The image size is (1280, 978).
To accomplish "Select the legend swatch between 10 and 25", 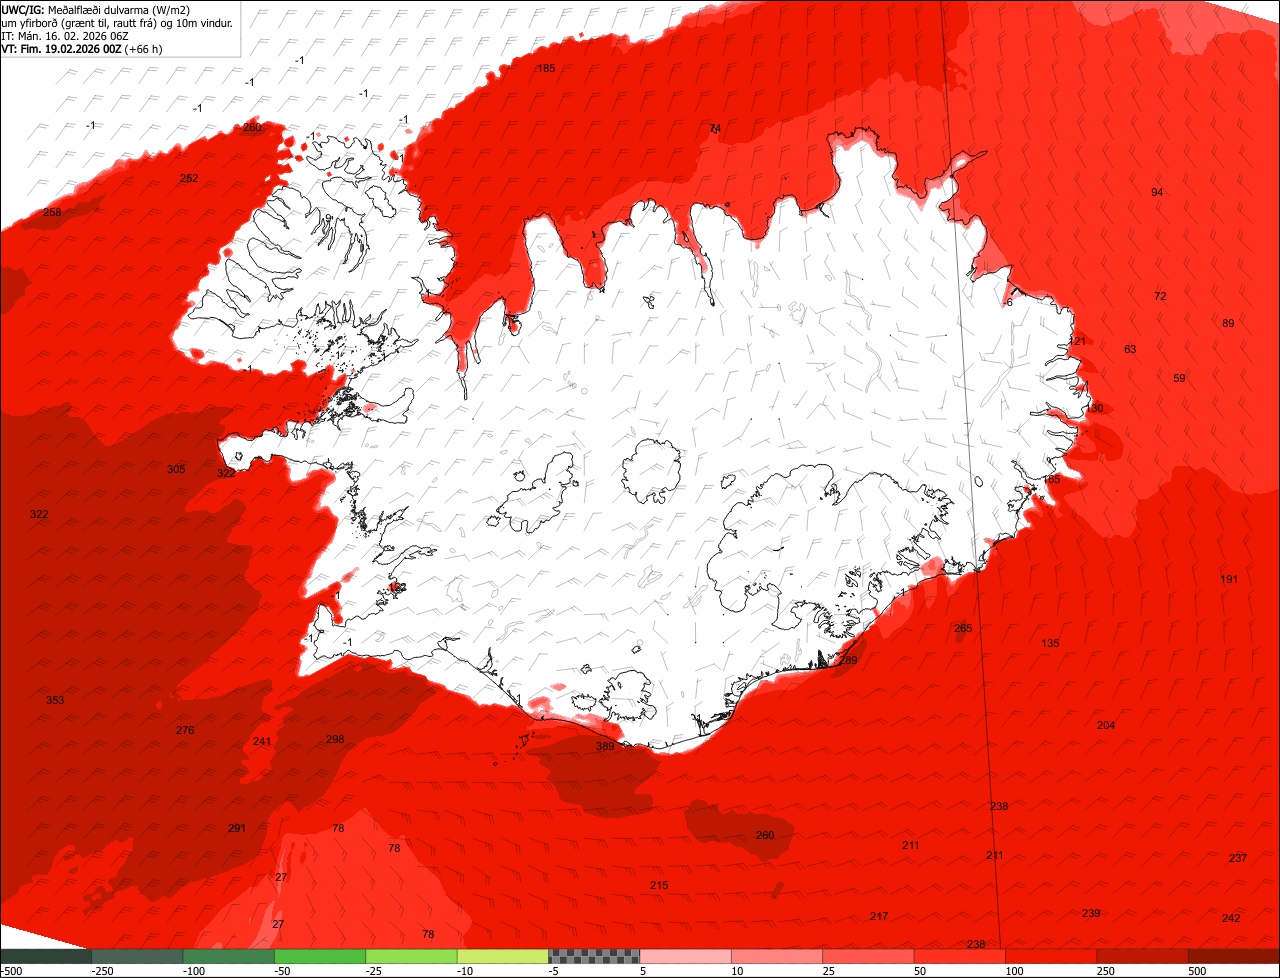I will pos(777,956).
